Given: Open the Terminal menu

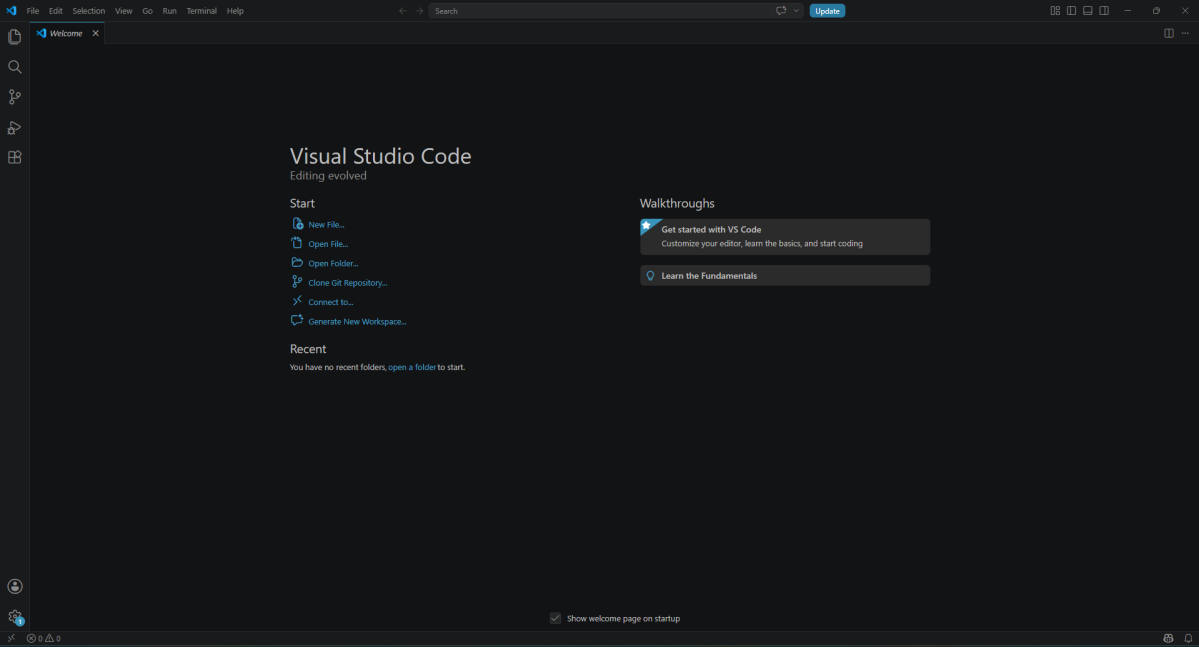Looking at the screenshot, I should (x=202, y=11).
